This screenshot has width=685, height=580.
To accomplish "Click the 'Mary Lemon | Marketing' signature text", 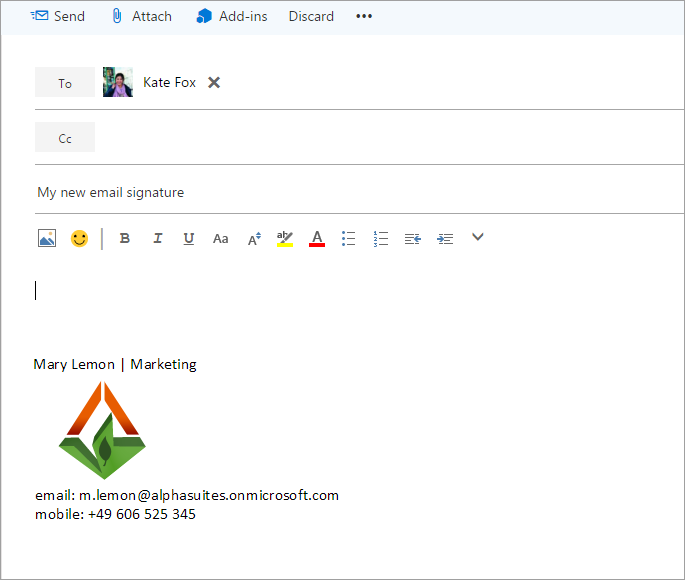I will click(x=115, y=364).
